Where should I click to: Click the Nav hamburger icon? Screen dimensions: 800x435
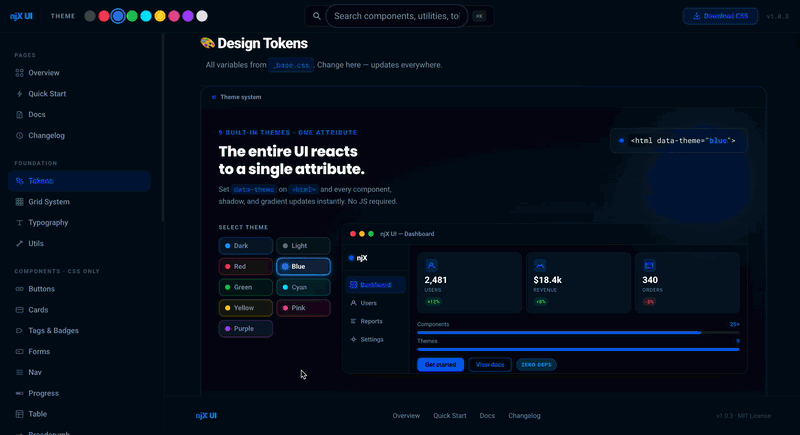pos(19,373)
